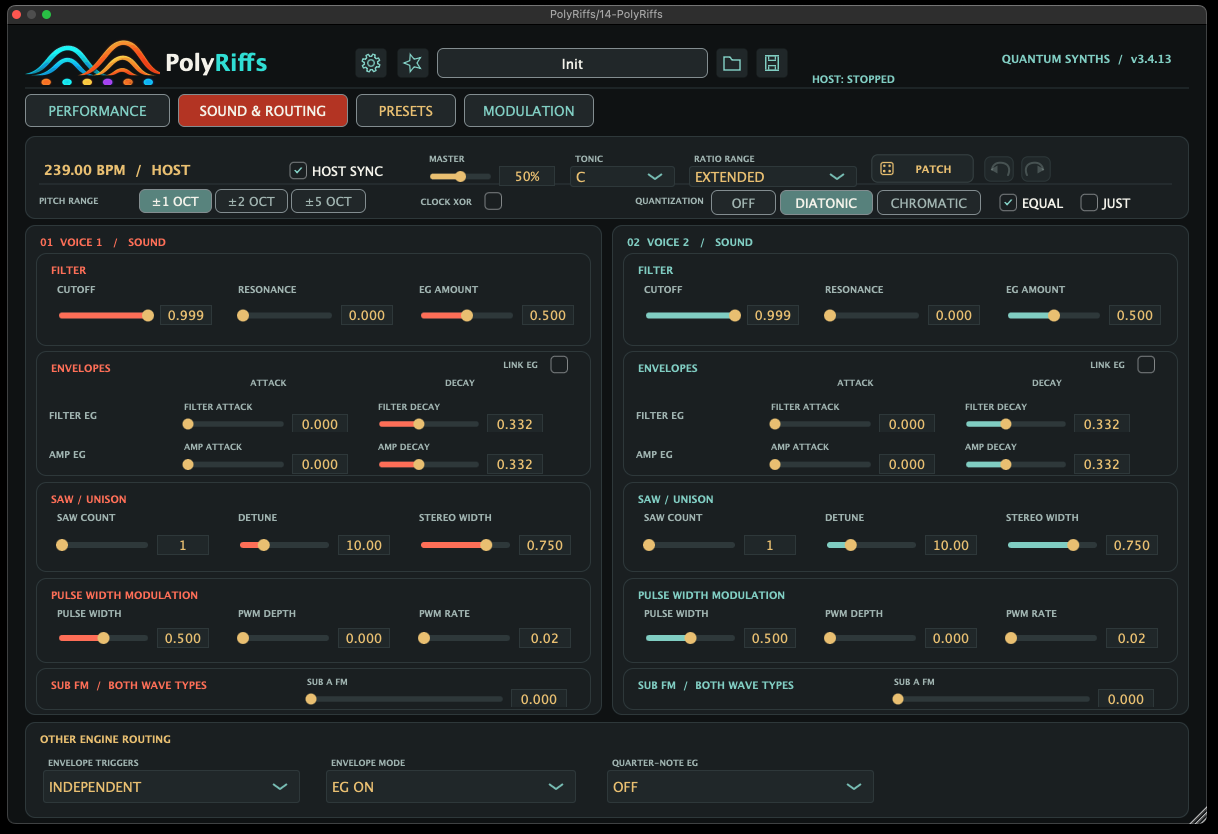Click Voice 1 DETUNE slider
The image size is (1218, 834).
click(x=285, y=545)
